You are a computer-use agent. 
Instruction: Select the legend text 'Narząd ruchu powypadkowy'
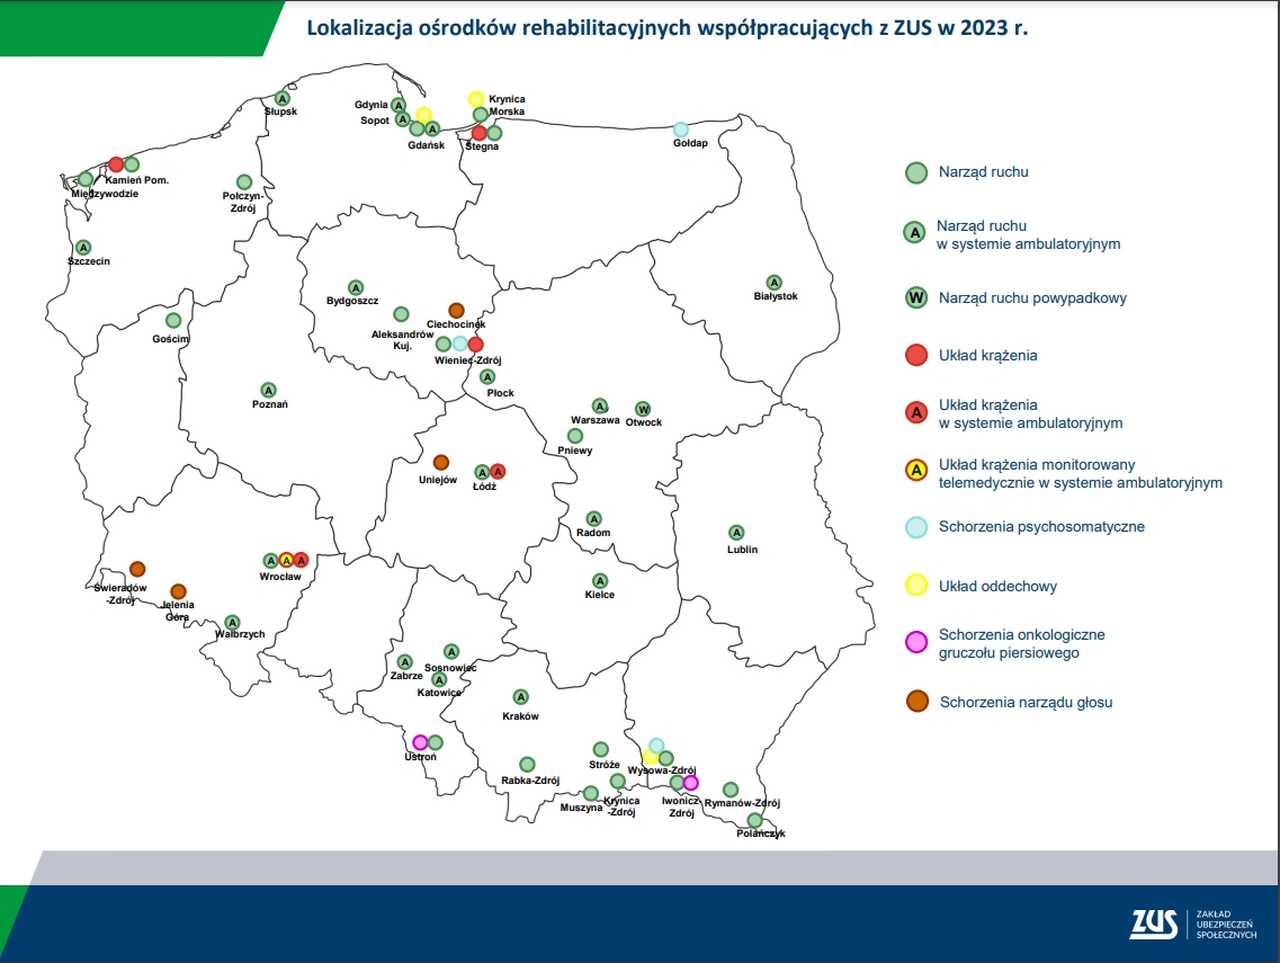tap(1033, 298)
